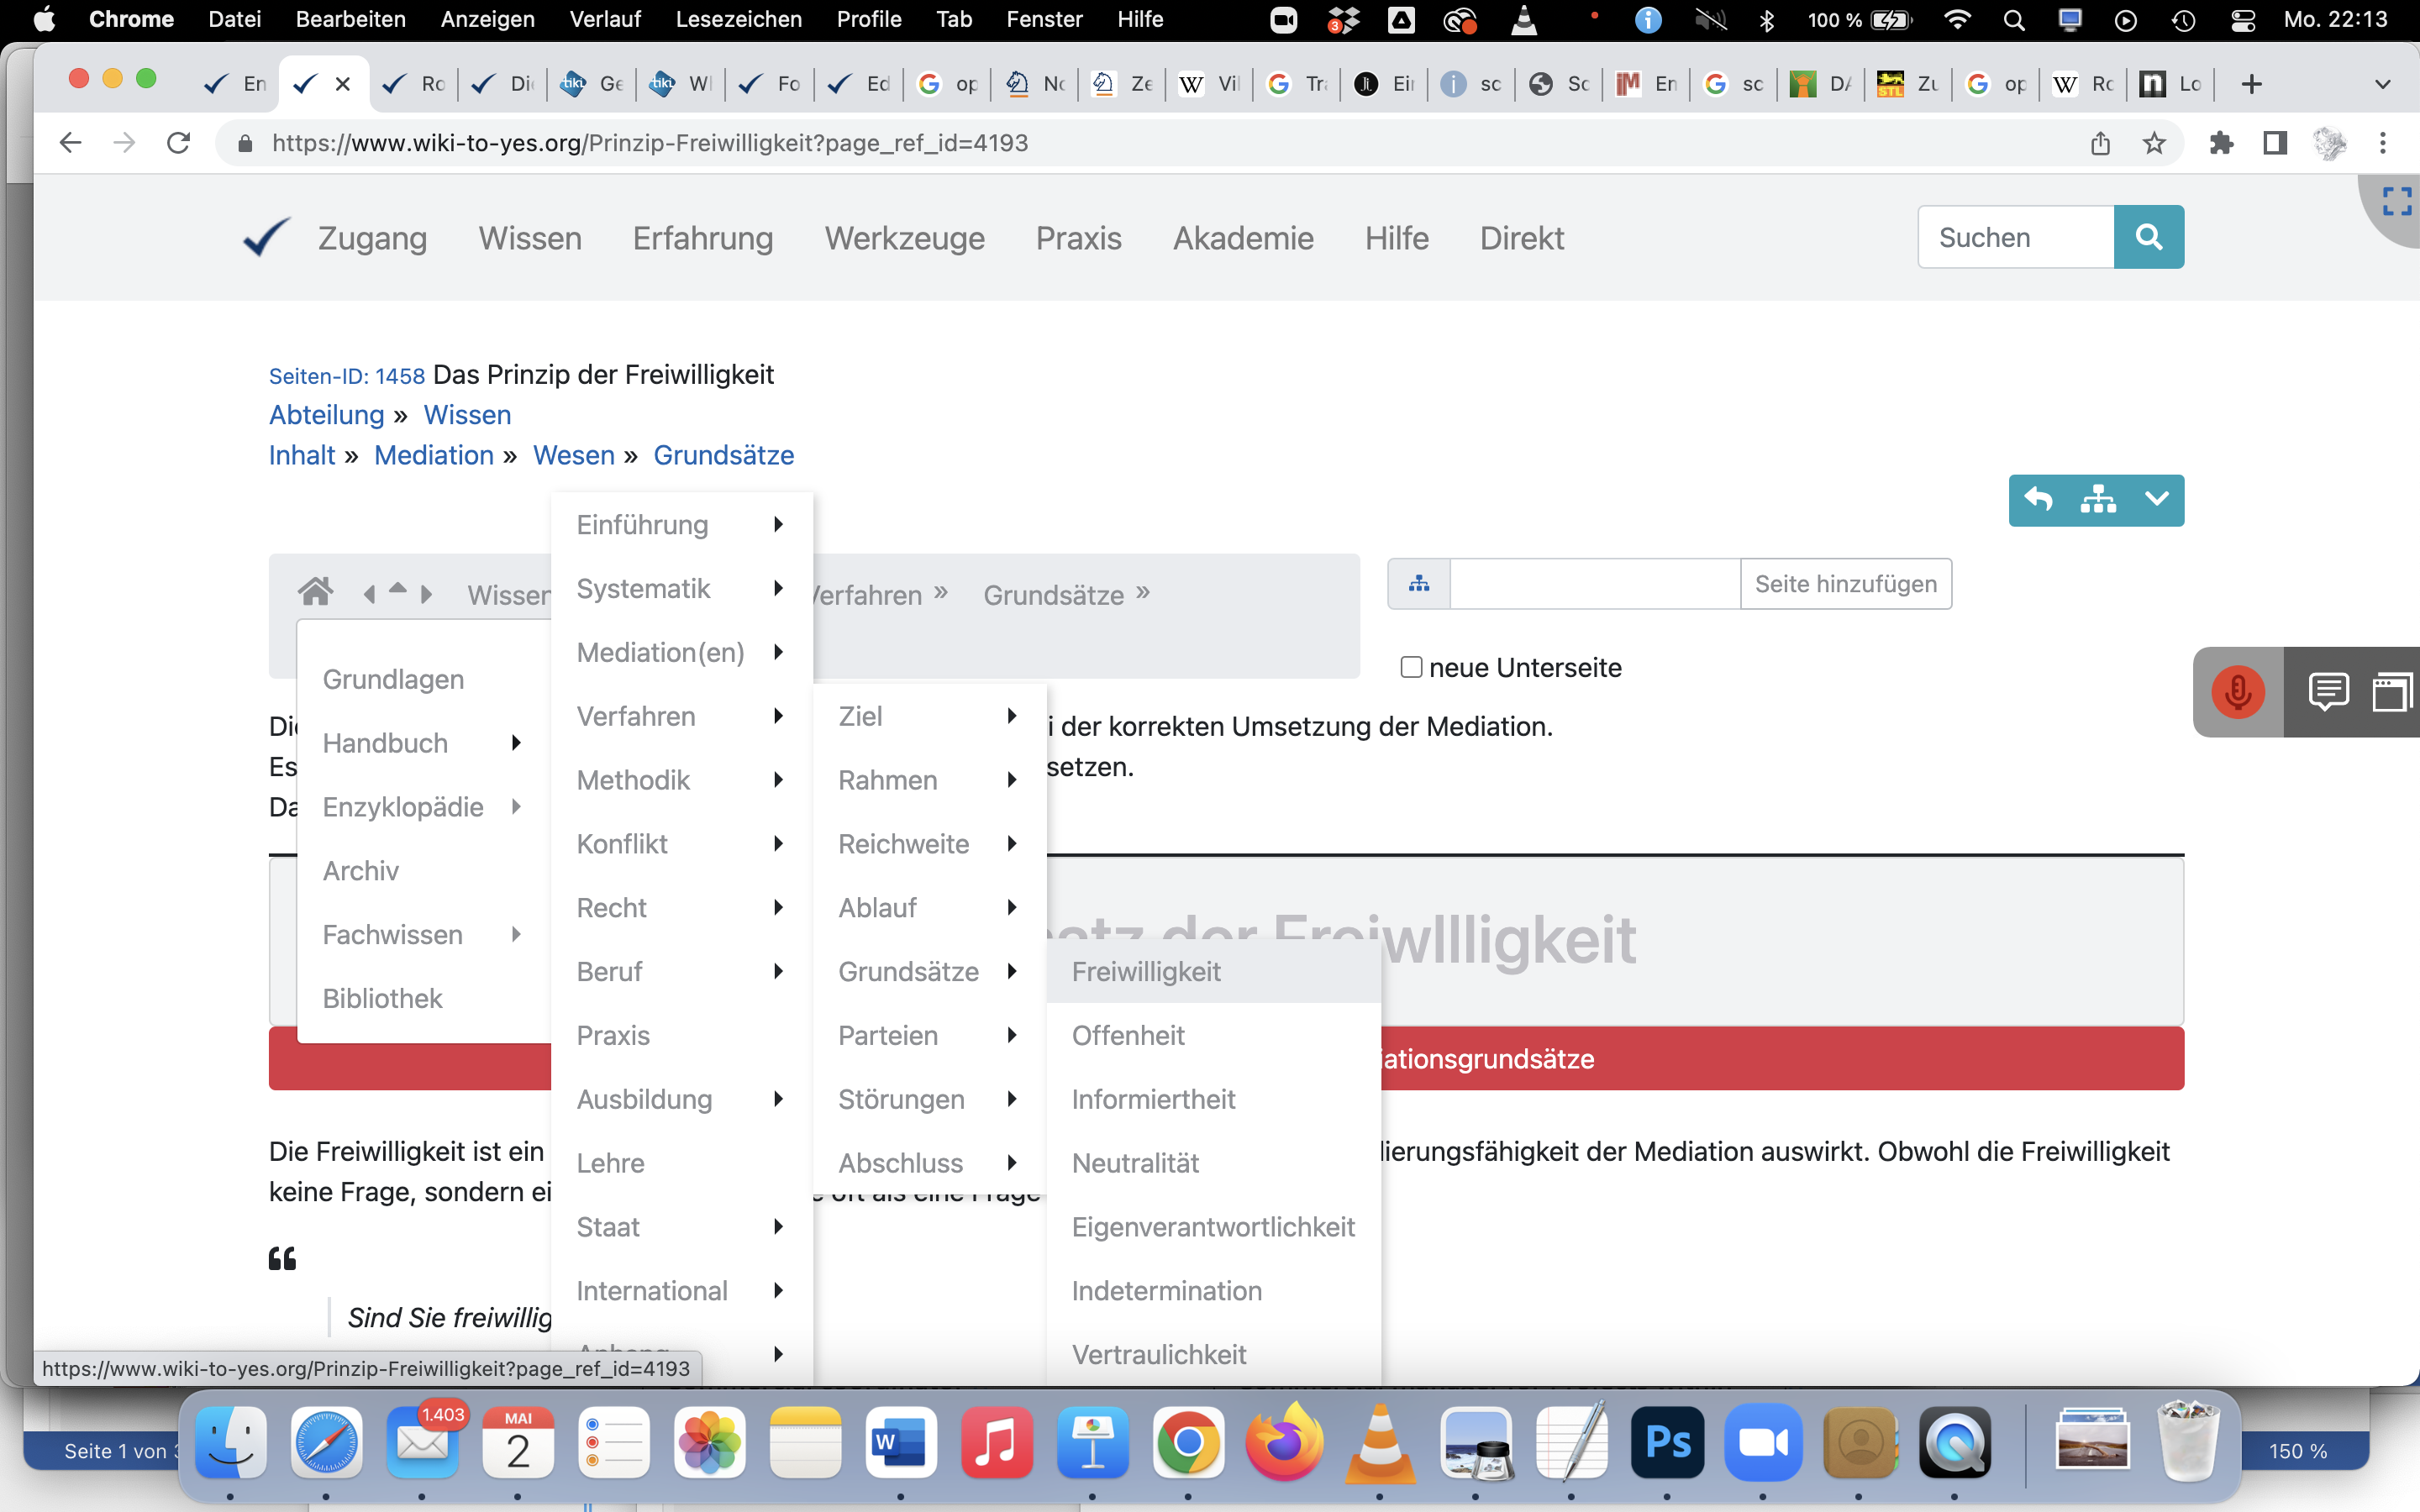Open Chrome extensions puzzle icon

click(x=2221, y=143)
